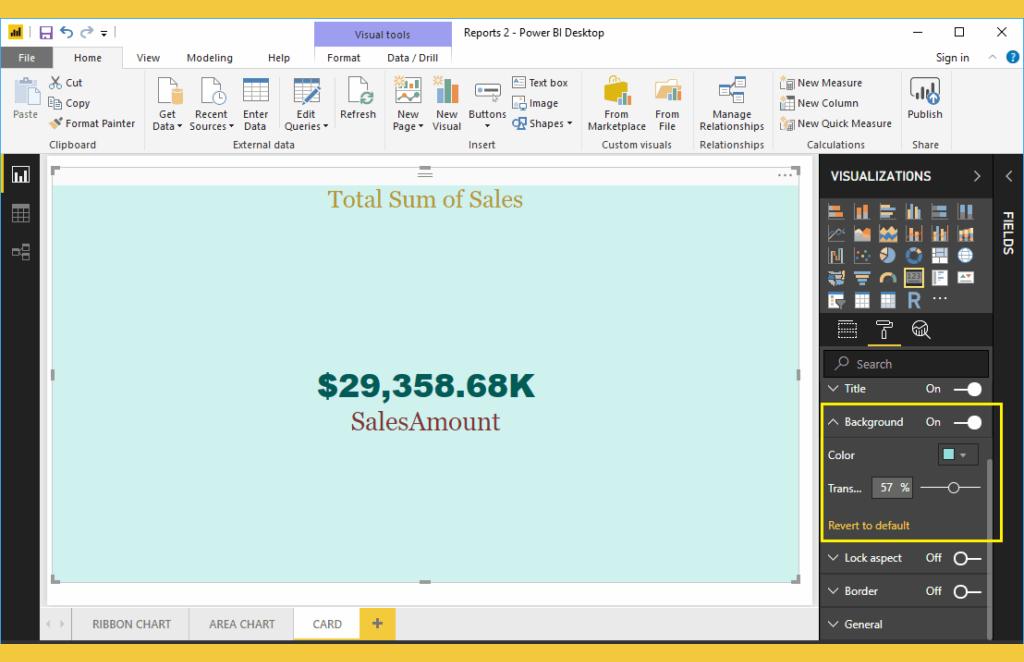
Task: Select the R script visual
Action: pyautogui.click(x=913, y=300)
